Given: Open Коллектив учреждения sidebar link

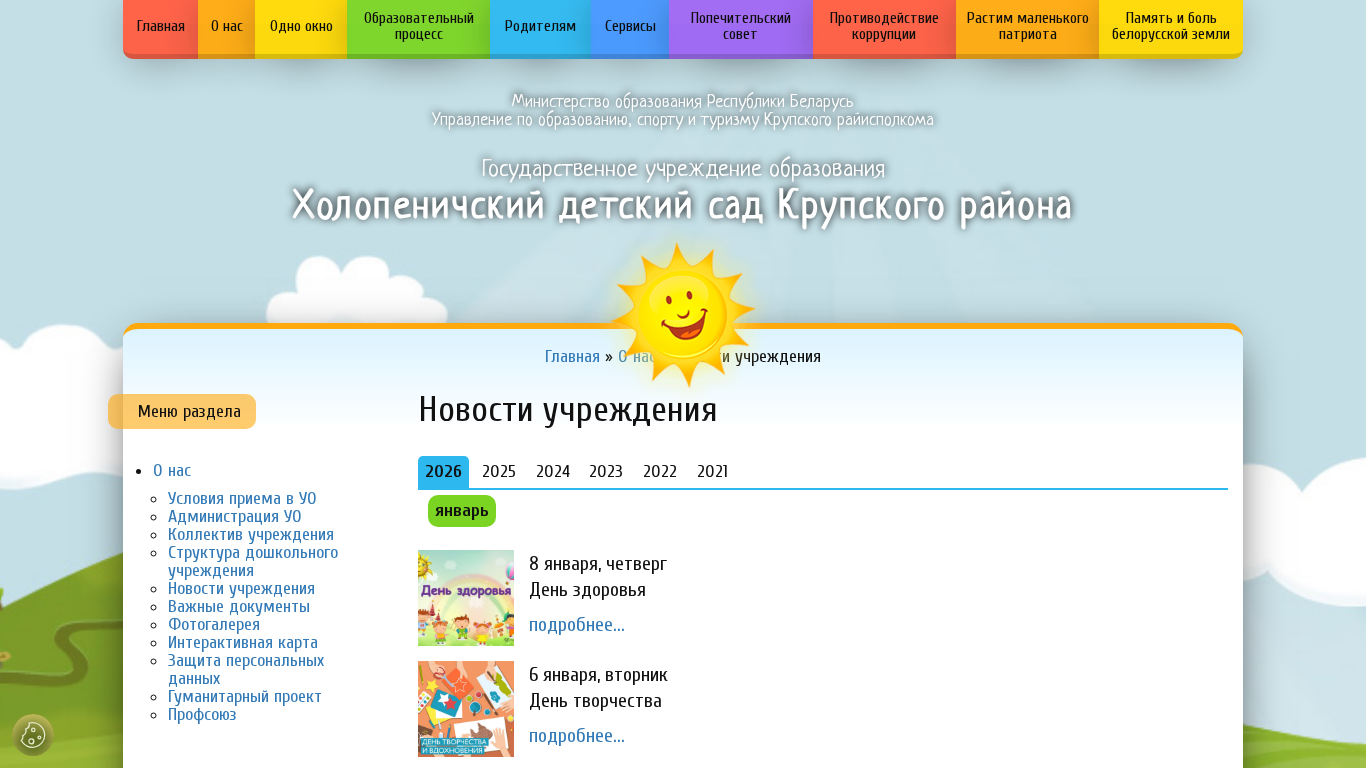Looking at the screenshot, I should [x=251, y=535].
